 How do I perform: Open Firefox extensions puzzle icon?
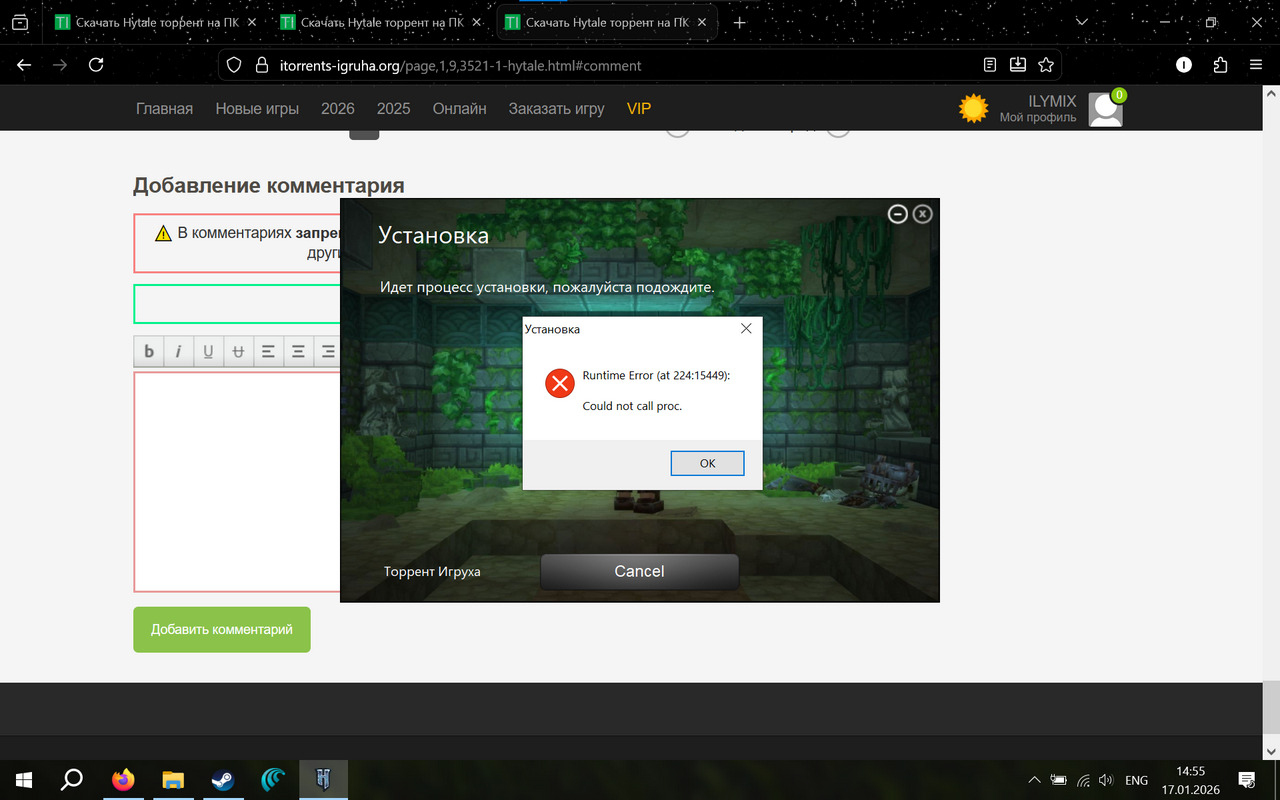(x=1220, y=65)
